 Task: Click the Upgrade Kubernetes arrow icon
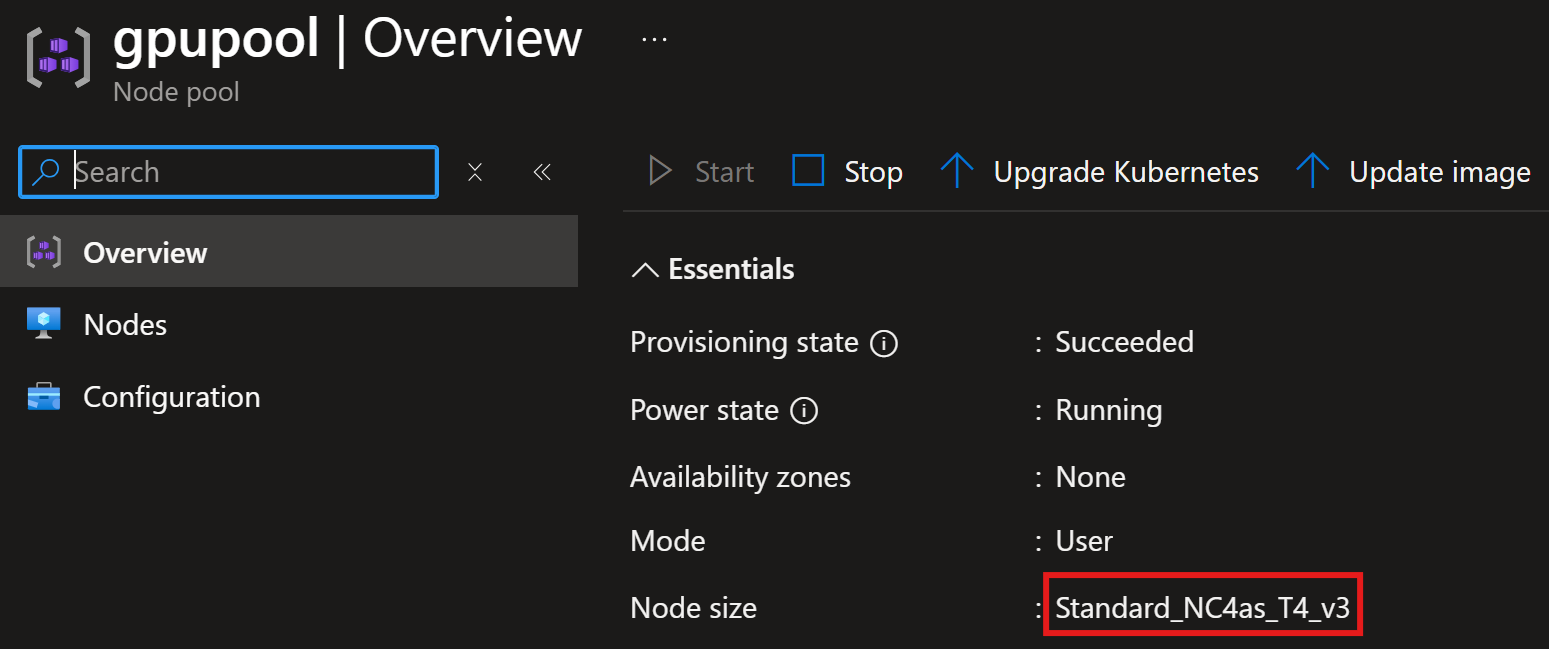957,170
